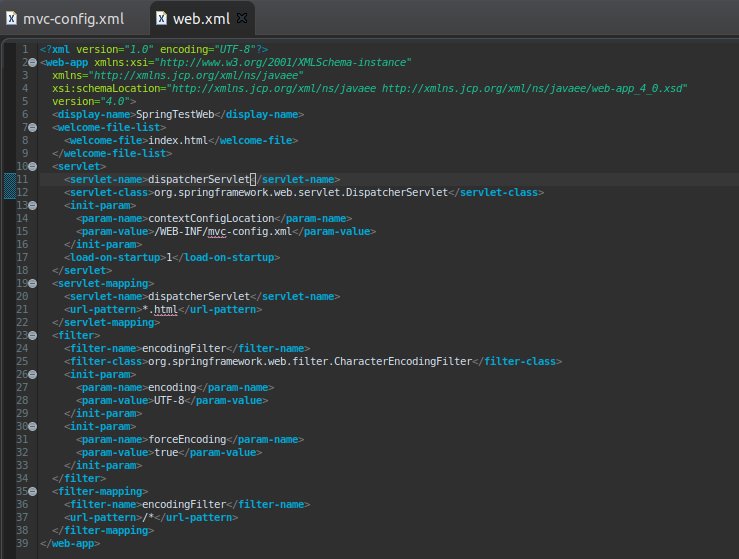Viewport: 739px width, 559px height.
Task: Click the web.xml tab file icon
Action: pos(161,18)
